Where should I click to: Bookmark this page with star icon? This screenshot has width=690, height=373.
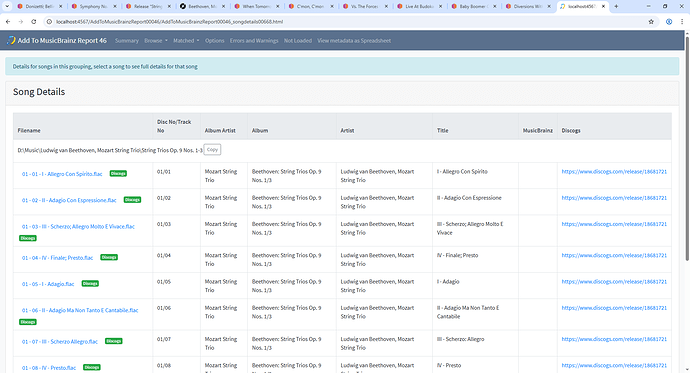(651, 22)
